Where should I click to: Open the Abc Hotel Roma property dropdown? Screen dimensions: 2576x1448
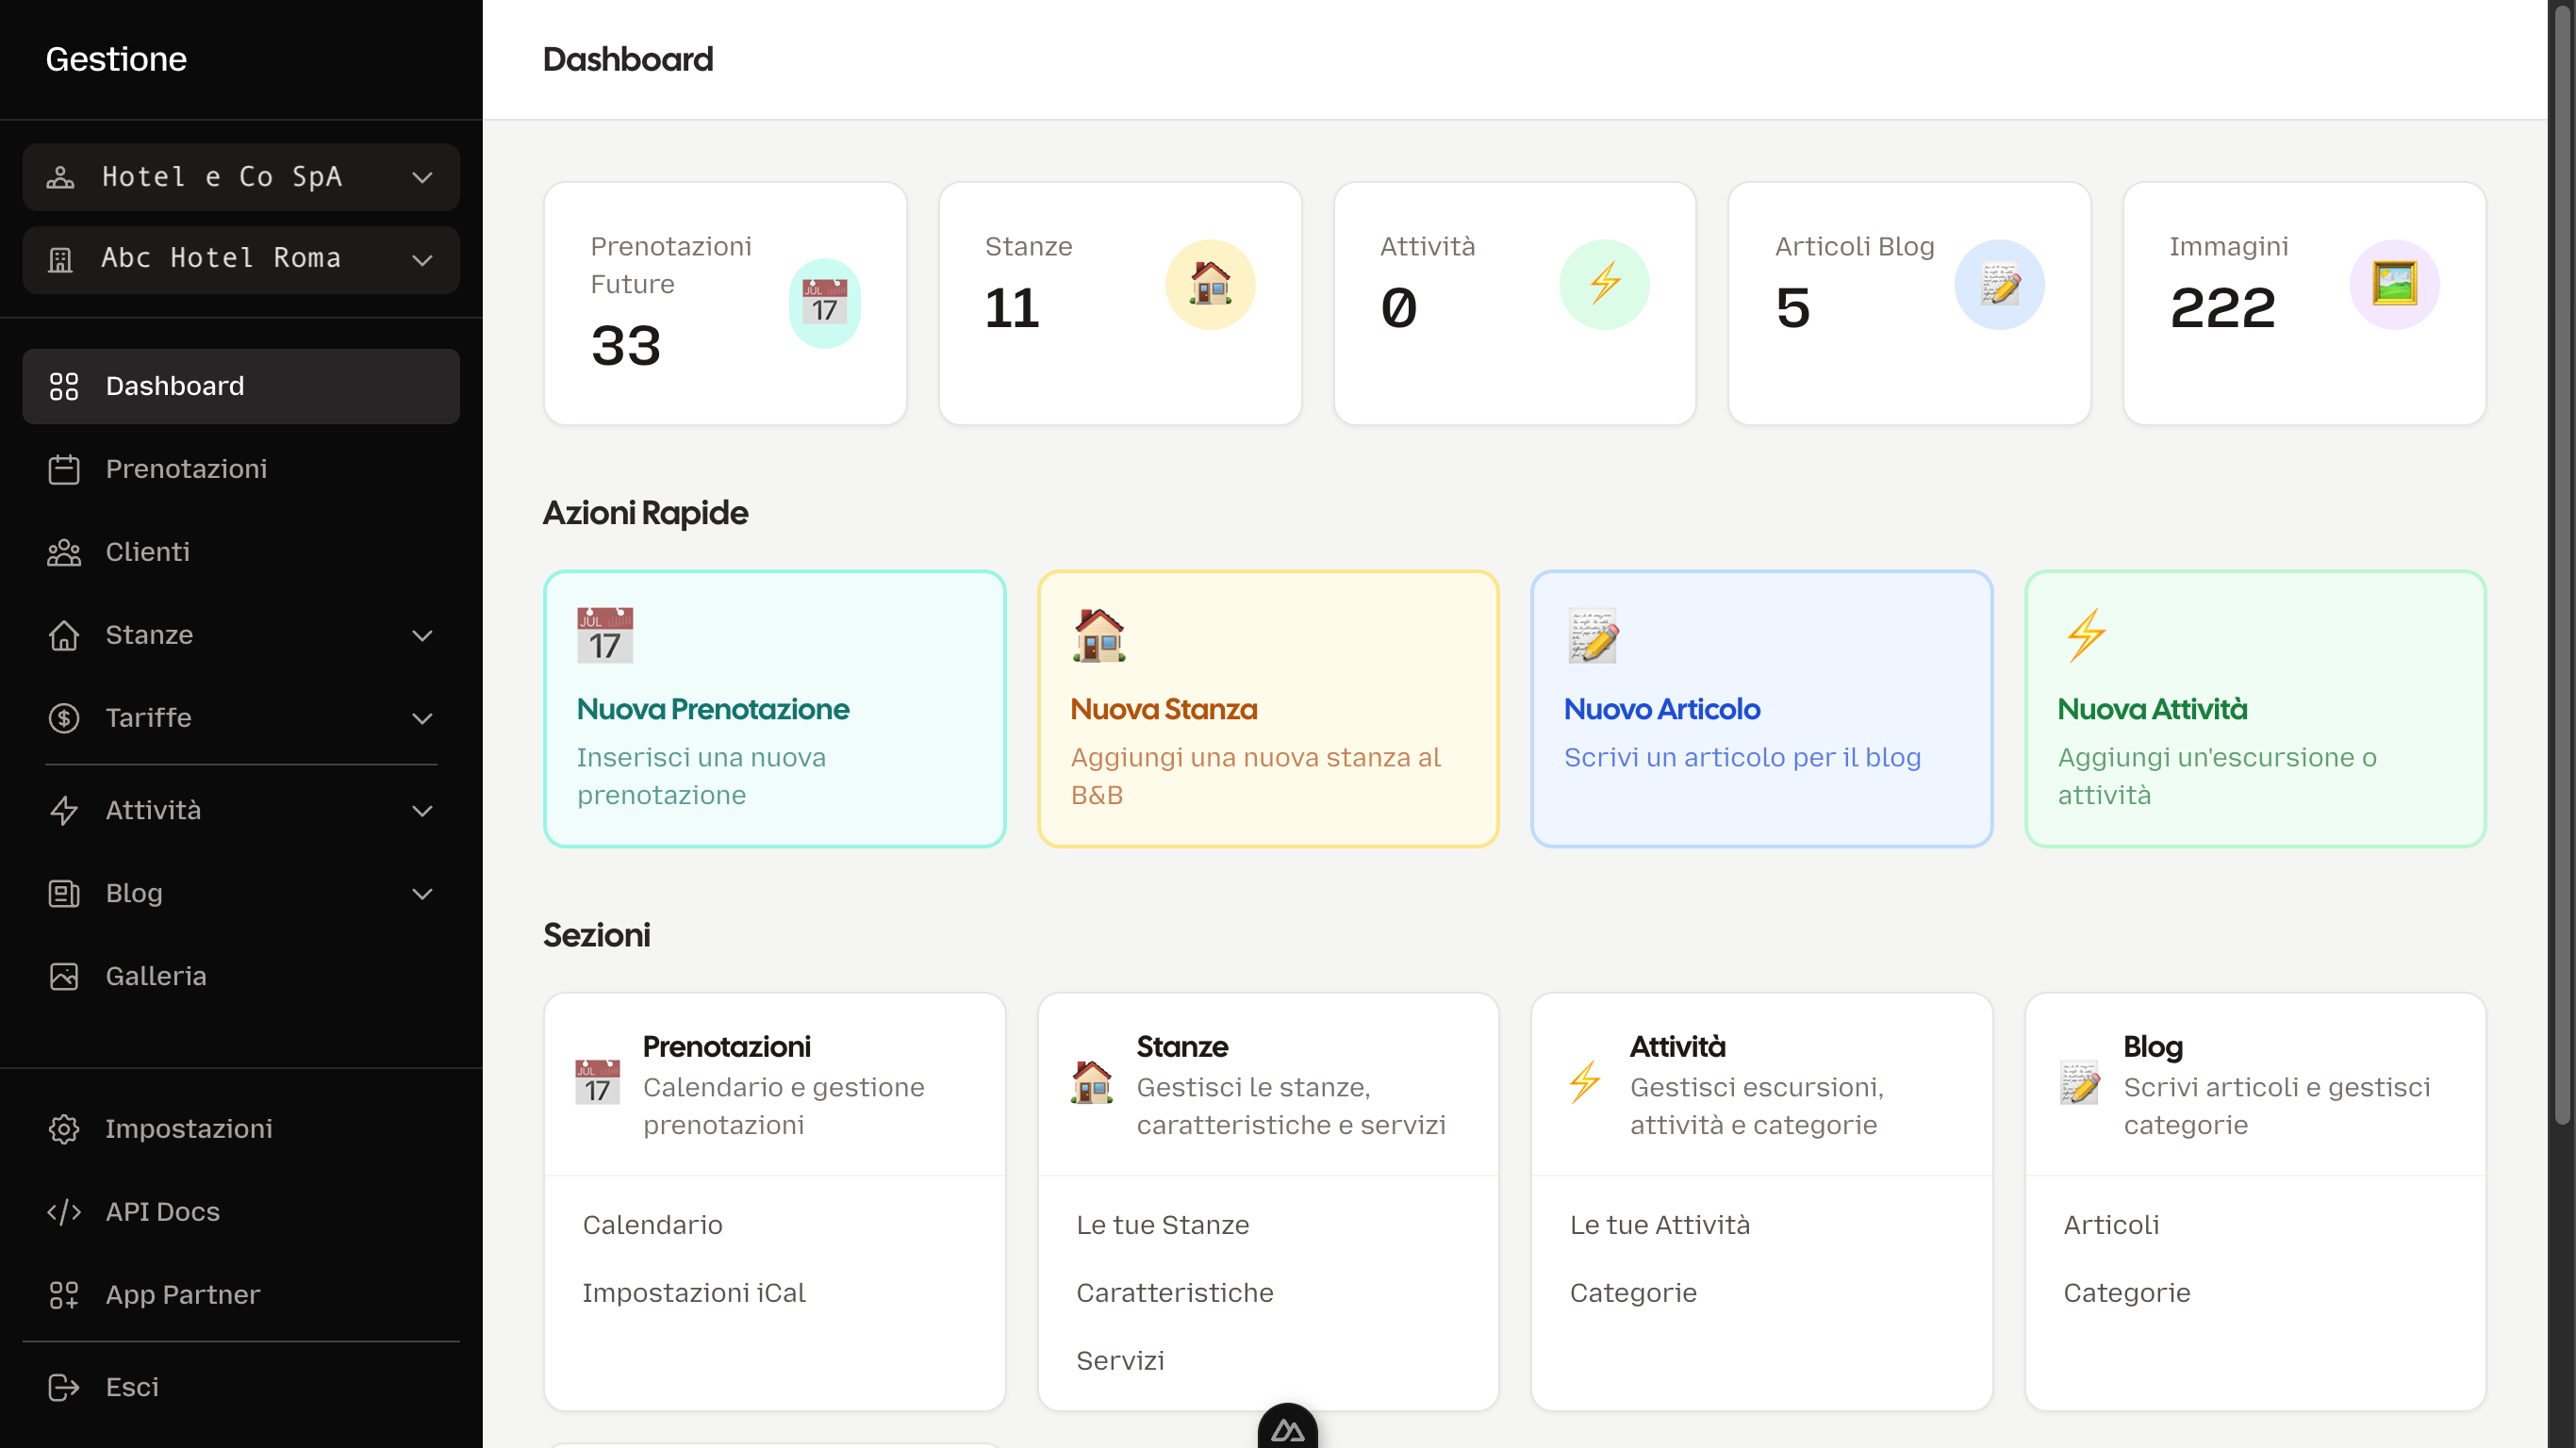pyautogui.click(x=241, y=259)
